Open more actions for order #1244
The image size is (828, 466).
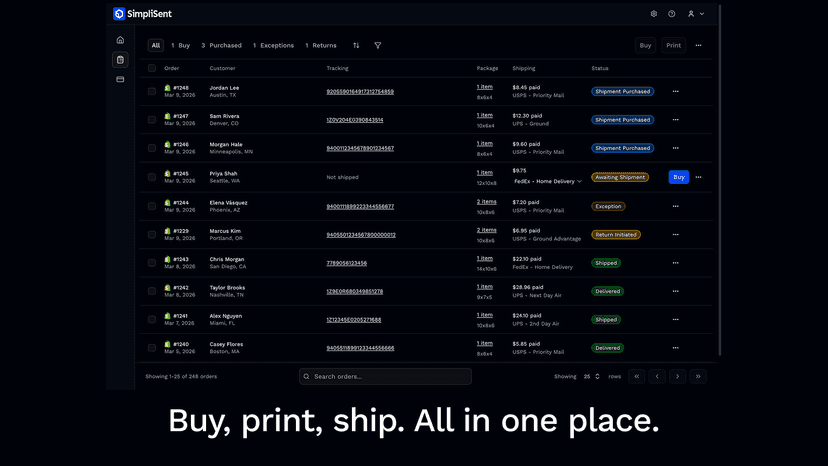pyautogui.click(x=675, y=207)
